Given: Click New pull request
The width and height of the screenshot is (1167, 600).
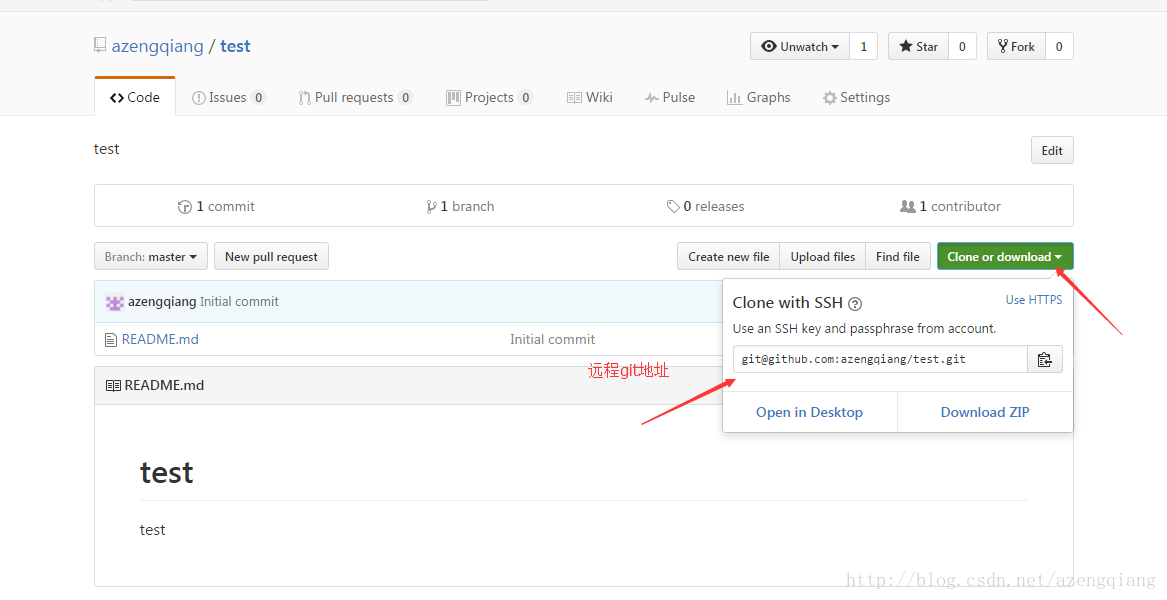Looking at the screenshot, I should click(x=271, y=257).
